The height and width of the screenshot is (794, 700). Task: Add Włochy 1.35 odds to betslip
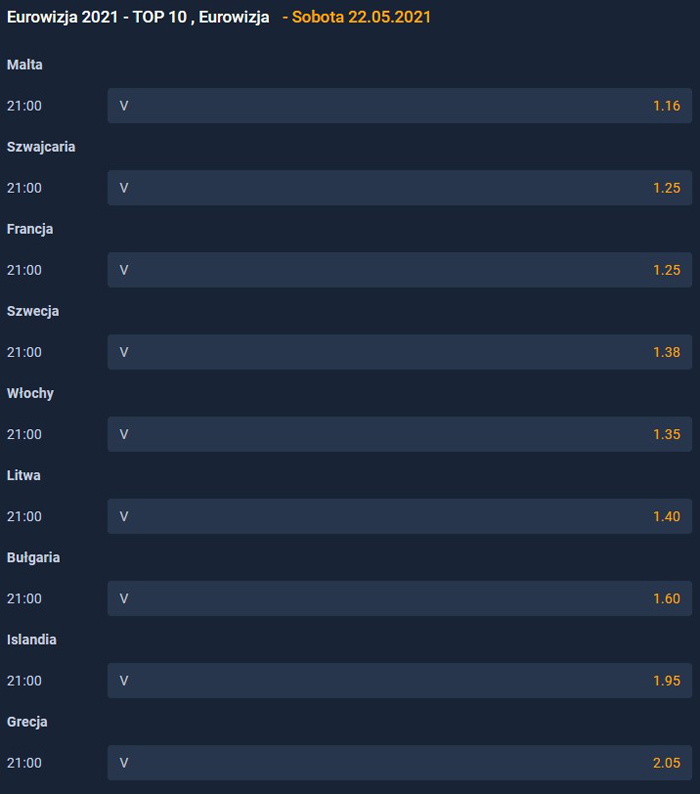click(x=399, y=433)
